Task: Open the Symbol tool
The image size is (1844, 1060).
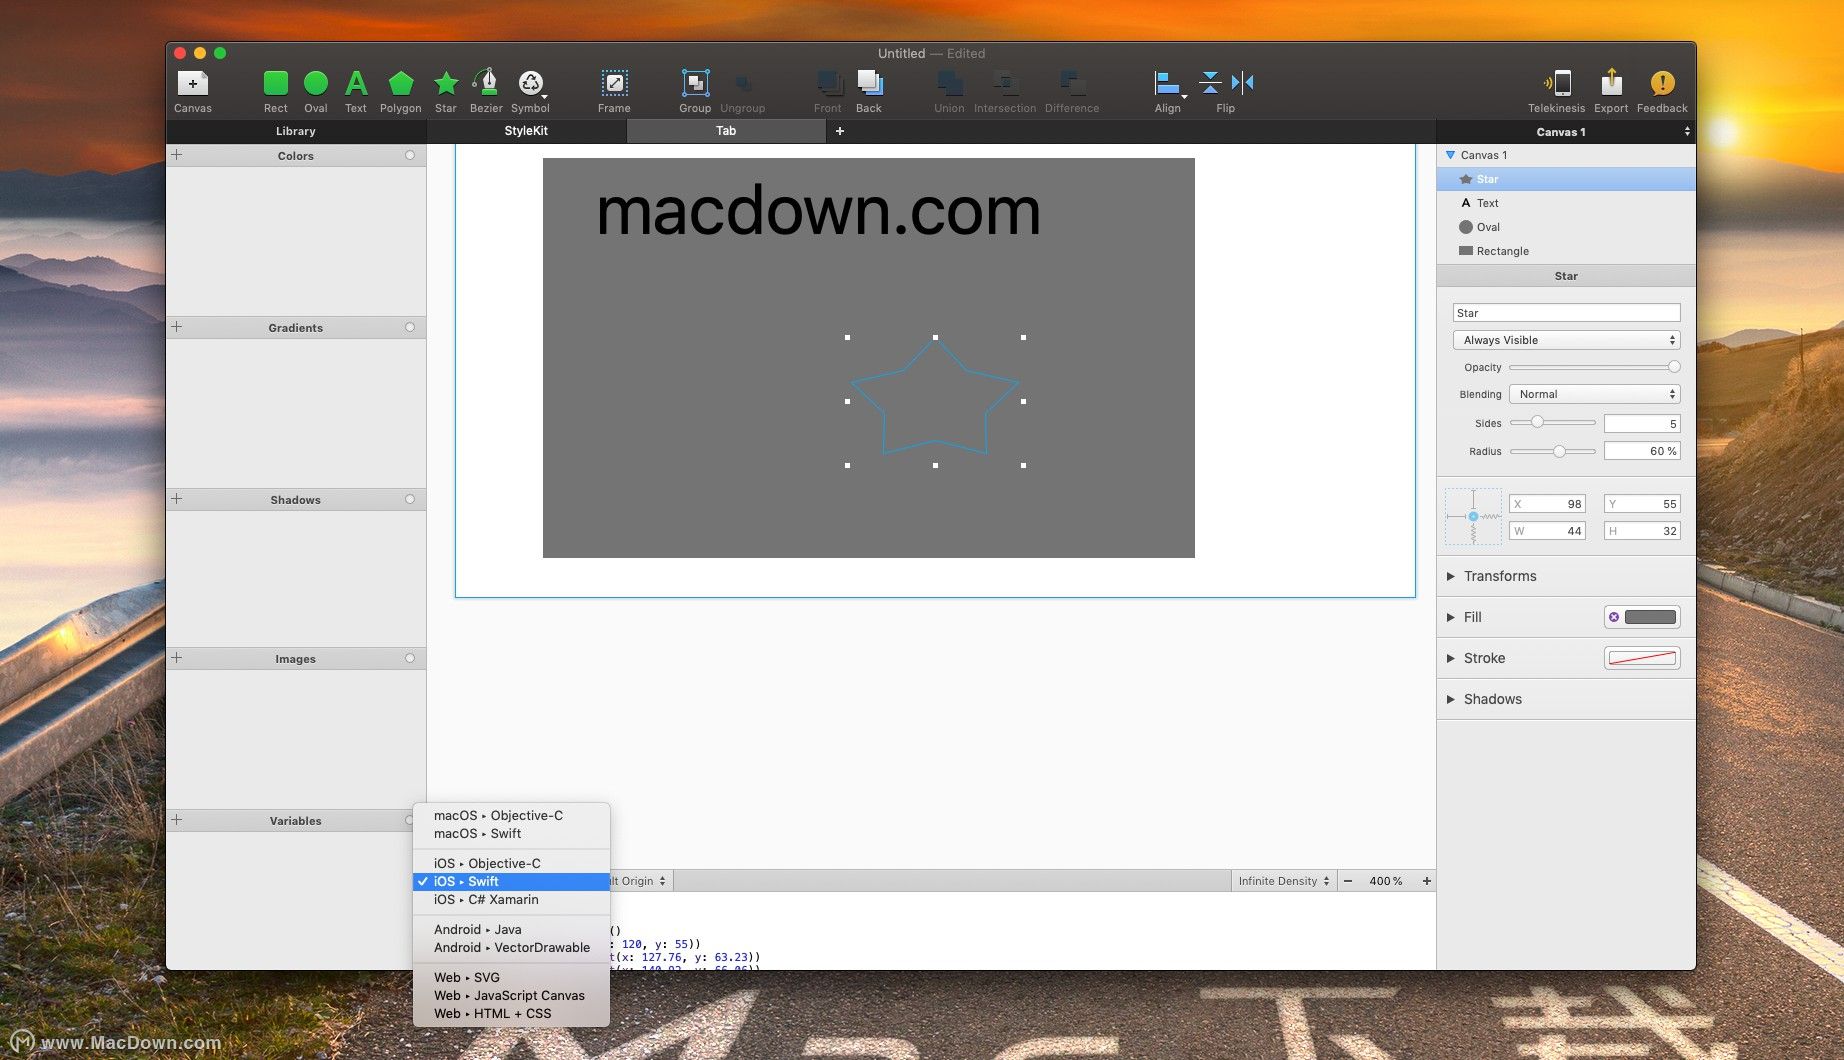Action: (530, 83)
